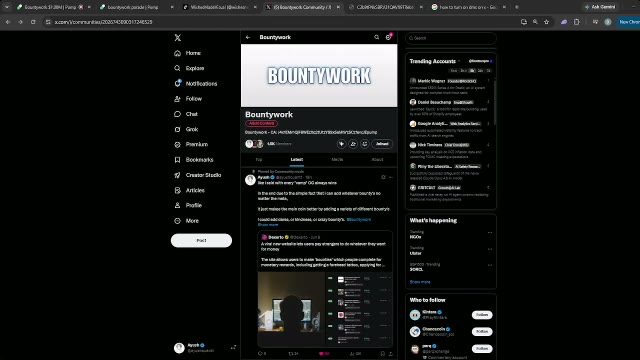This screenshot has height=360, width=640.
Task: Open Ayush's avatar on the pinned post
Action: tap(250, 180)
